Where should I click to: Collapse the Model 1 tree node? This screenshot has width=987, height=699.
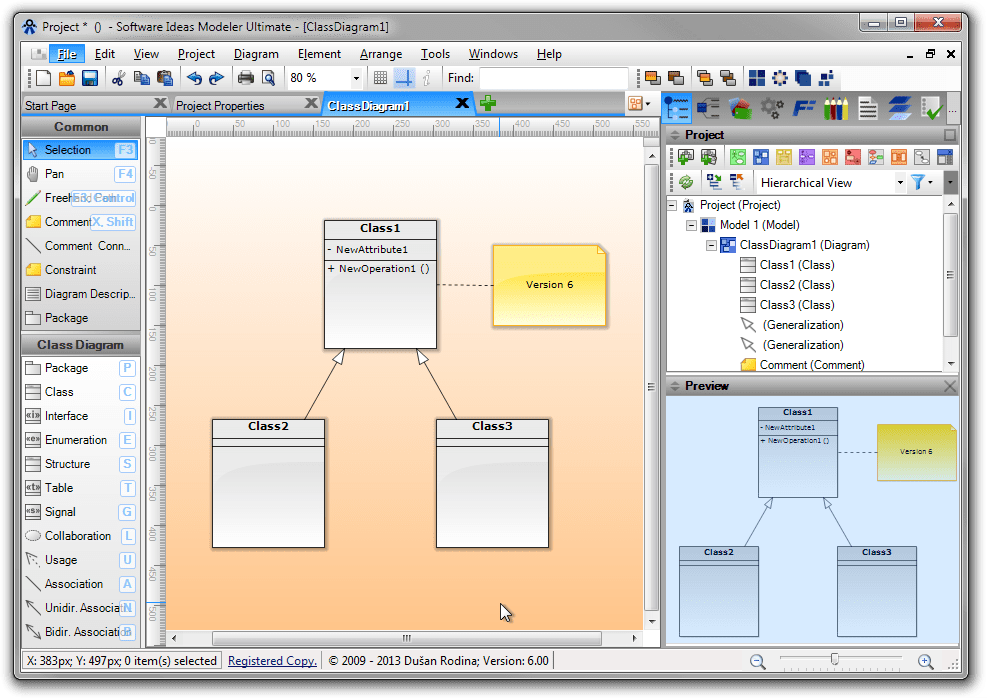pyautogui.click(x=691, y=224)
